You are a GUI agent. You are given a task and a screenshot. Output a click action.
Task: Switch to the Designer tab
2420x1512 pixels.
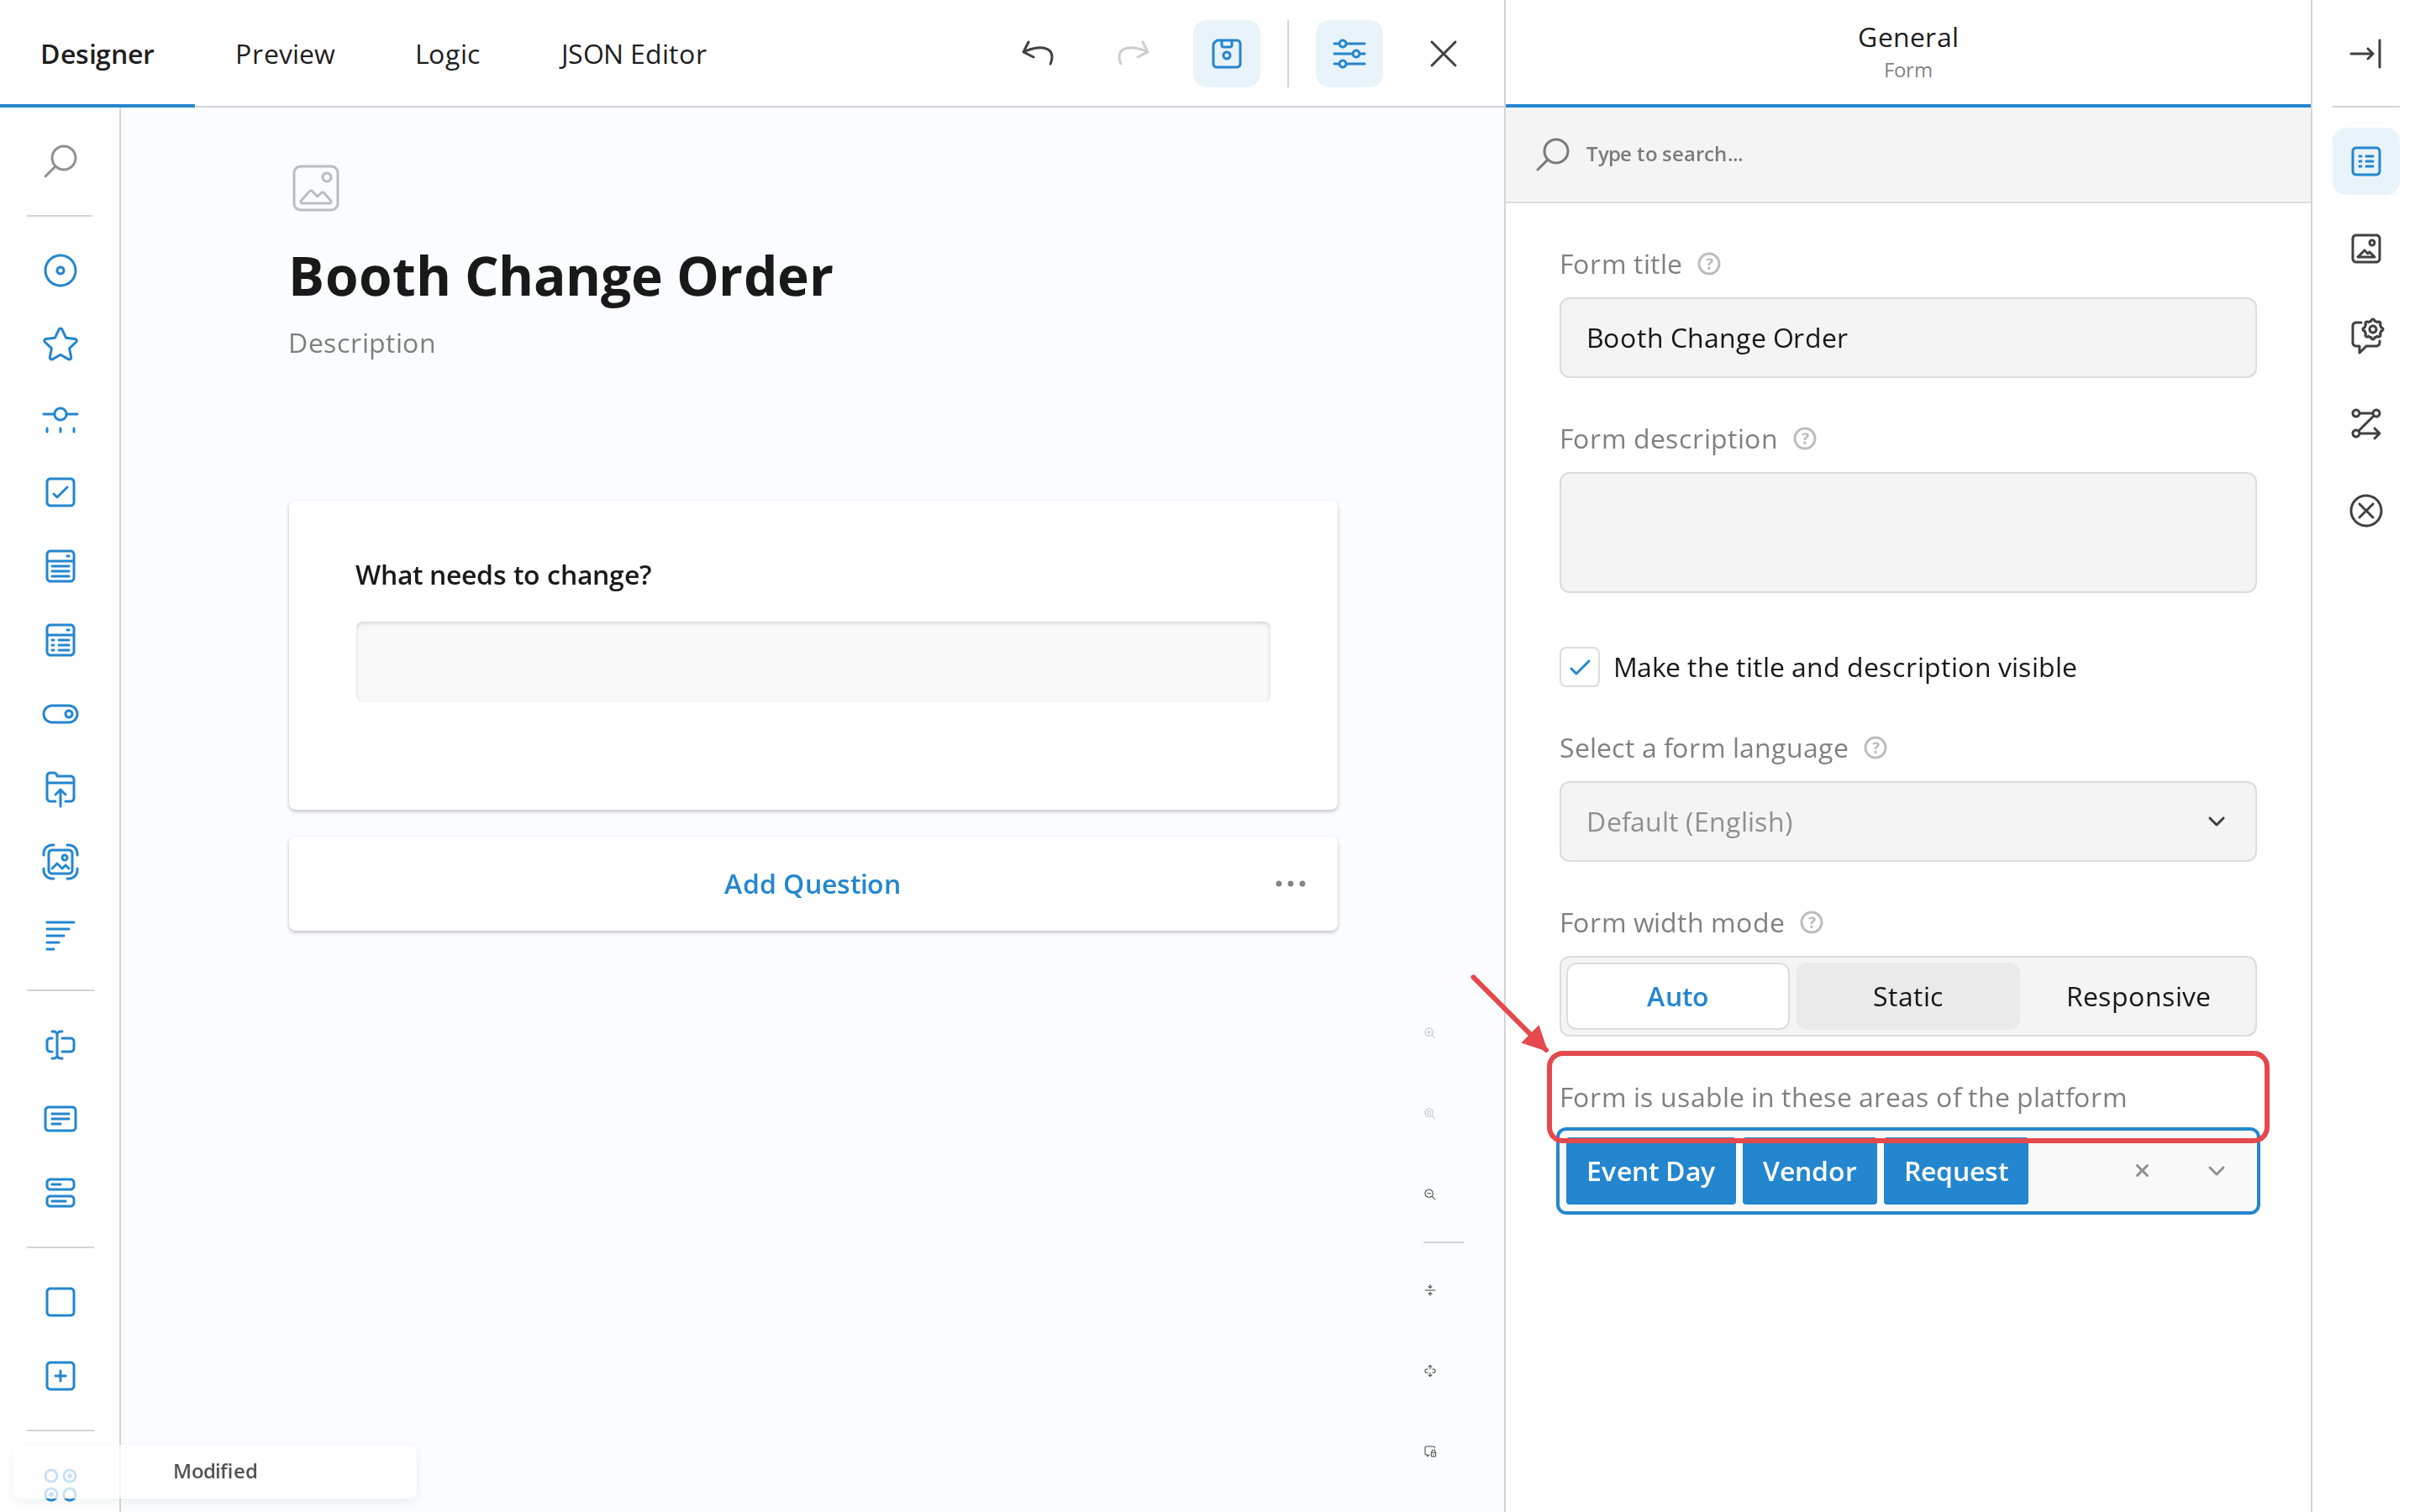point(97,54)
